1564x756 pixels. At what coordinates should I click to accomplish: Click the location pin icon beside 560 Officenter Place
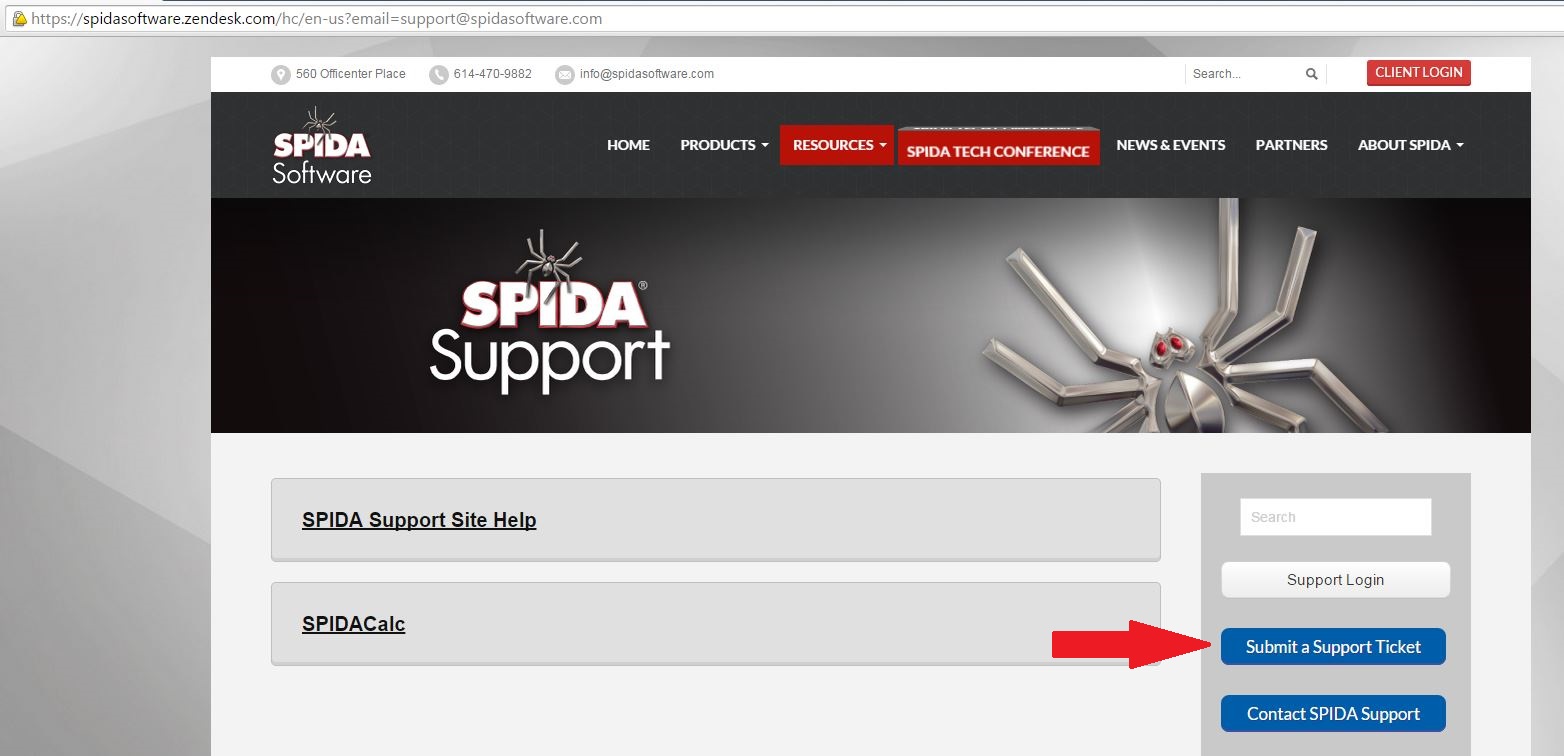280,75
